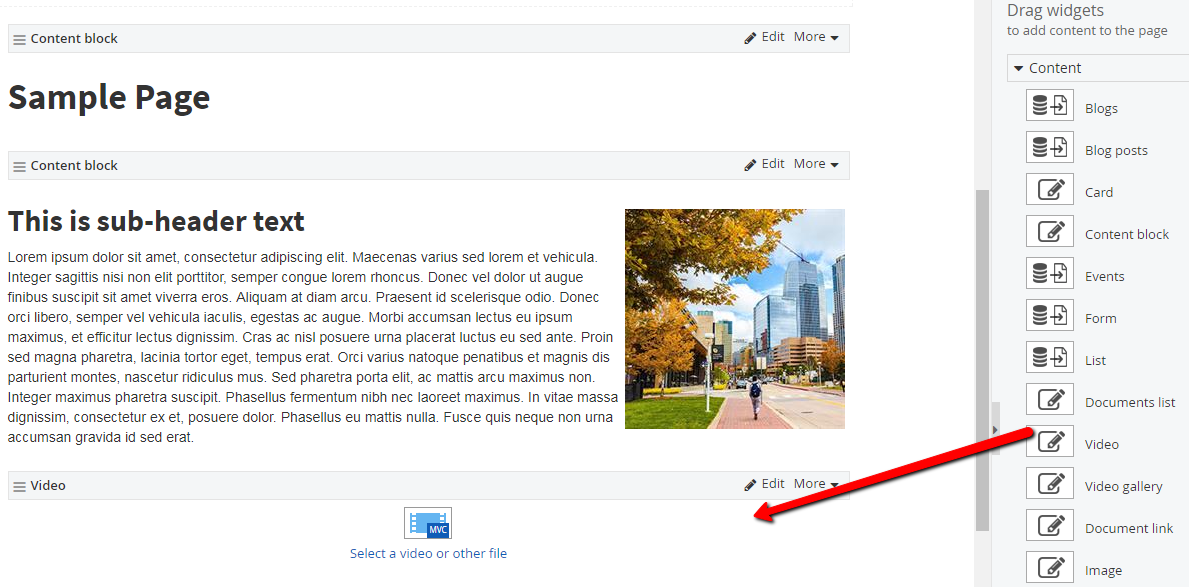
Task: Click the Events widget icon
Action: [x=1049, y=272]
